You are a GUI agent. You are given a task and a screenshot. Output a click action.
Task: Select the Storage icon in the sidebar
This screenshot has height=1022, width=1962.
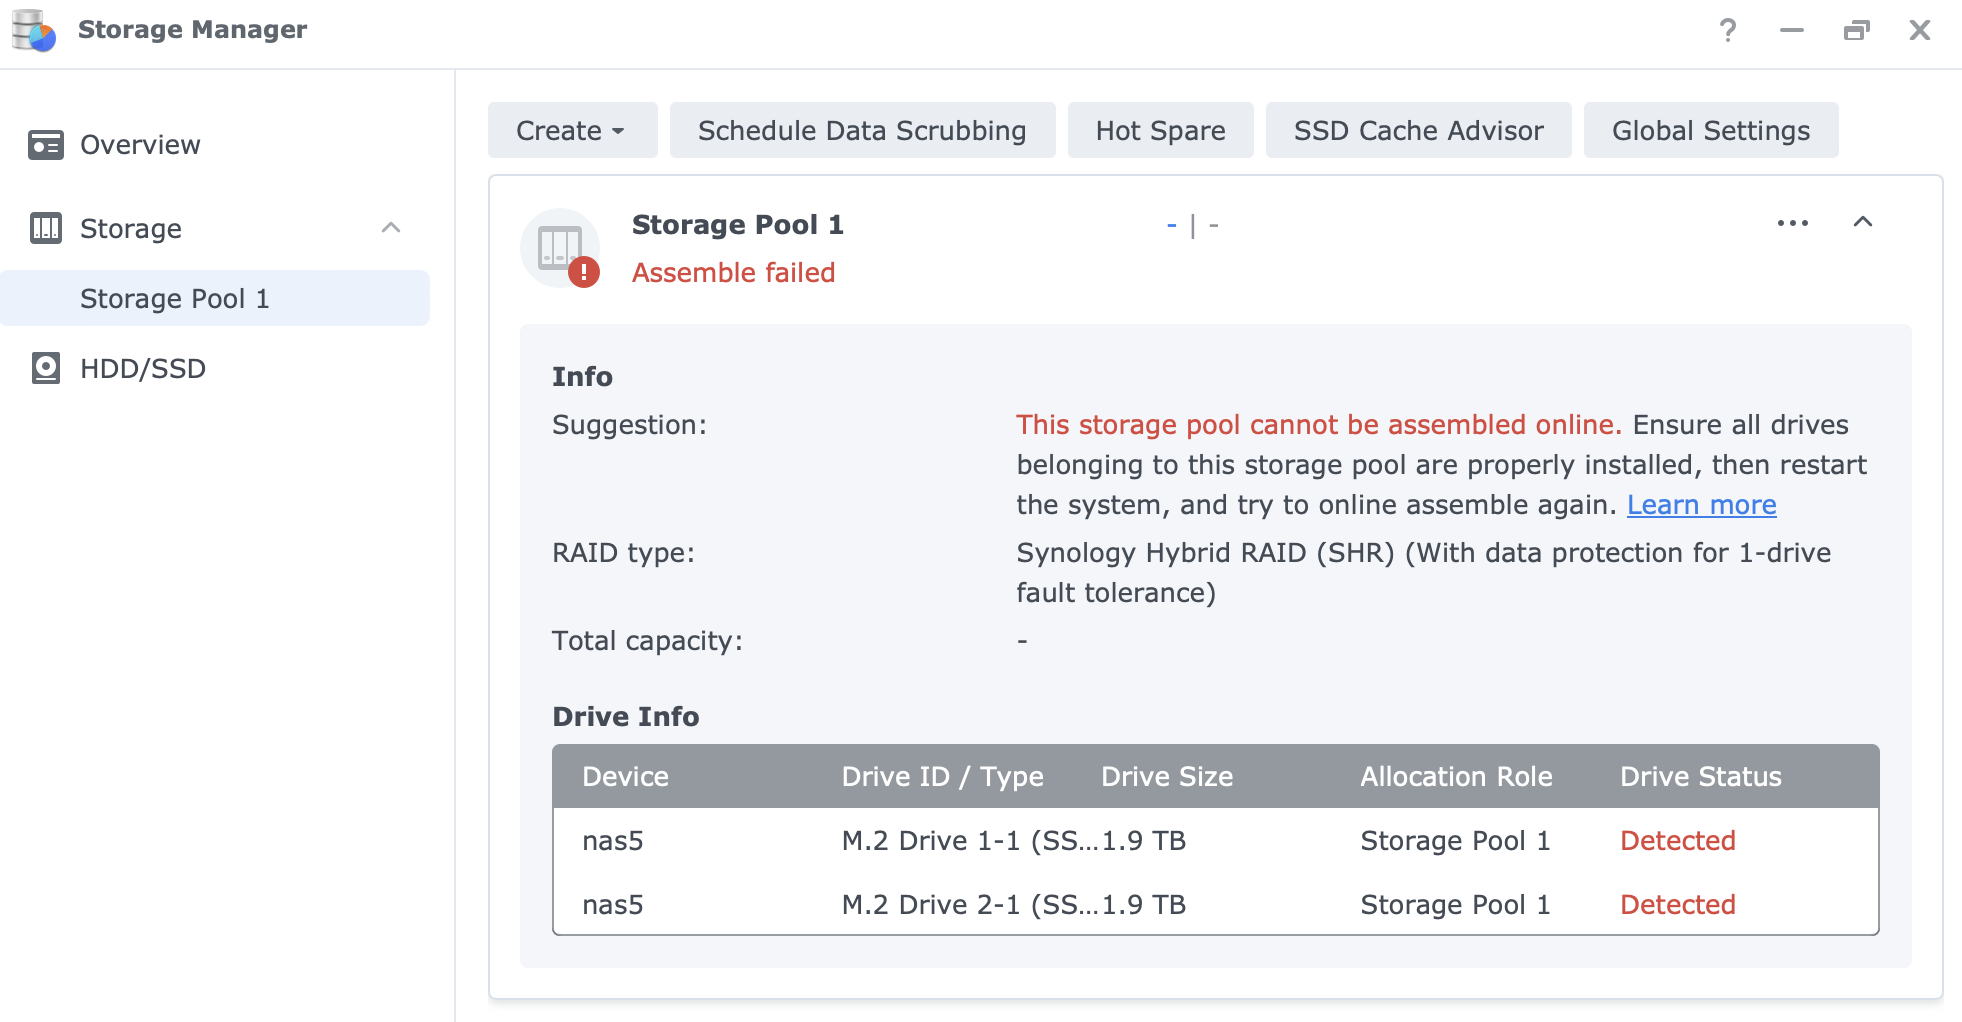pos(44,228)
